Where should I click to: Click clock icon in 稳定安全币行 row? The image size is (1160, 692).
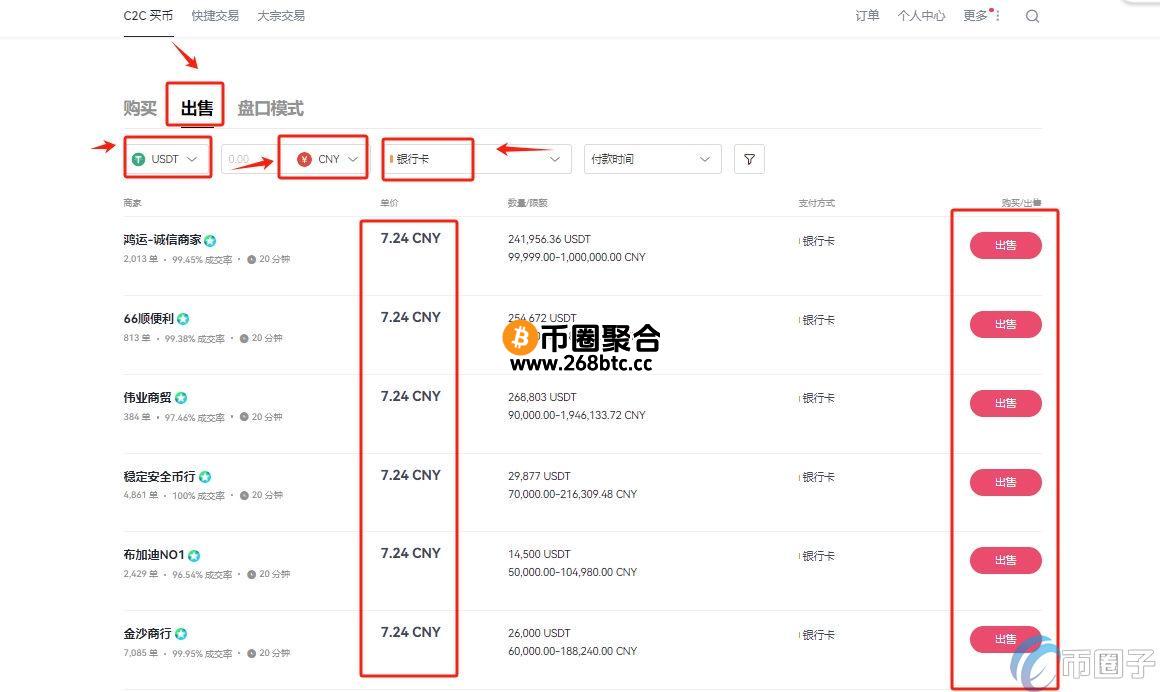tap(244, 496)
